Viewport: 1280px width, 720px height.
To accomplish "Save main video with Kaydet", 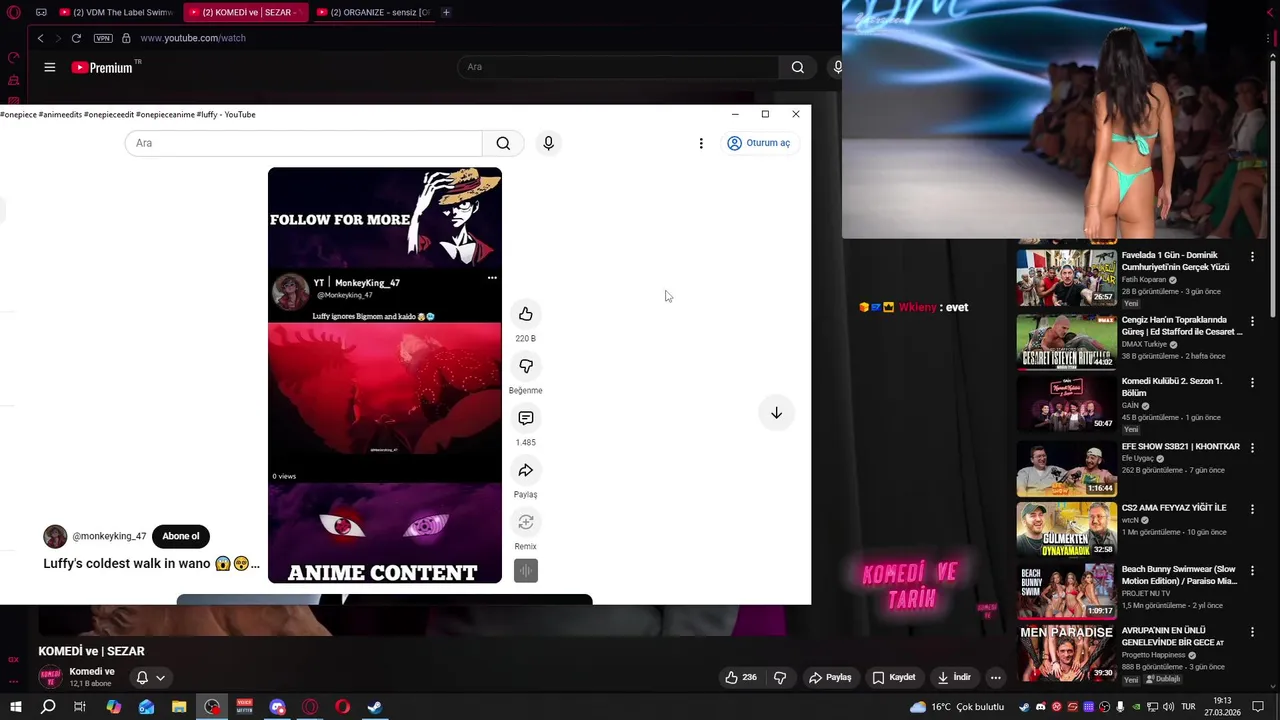I will (x=894, y=677).
